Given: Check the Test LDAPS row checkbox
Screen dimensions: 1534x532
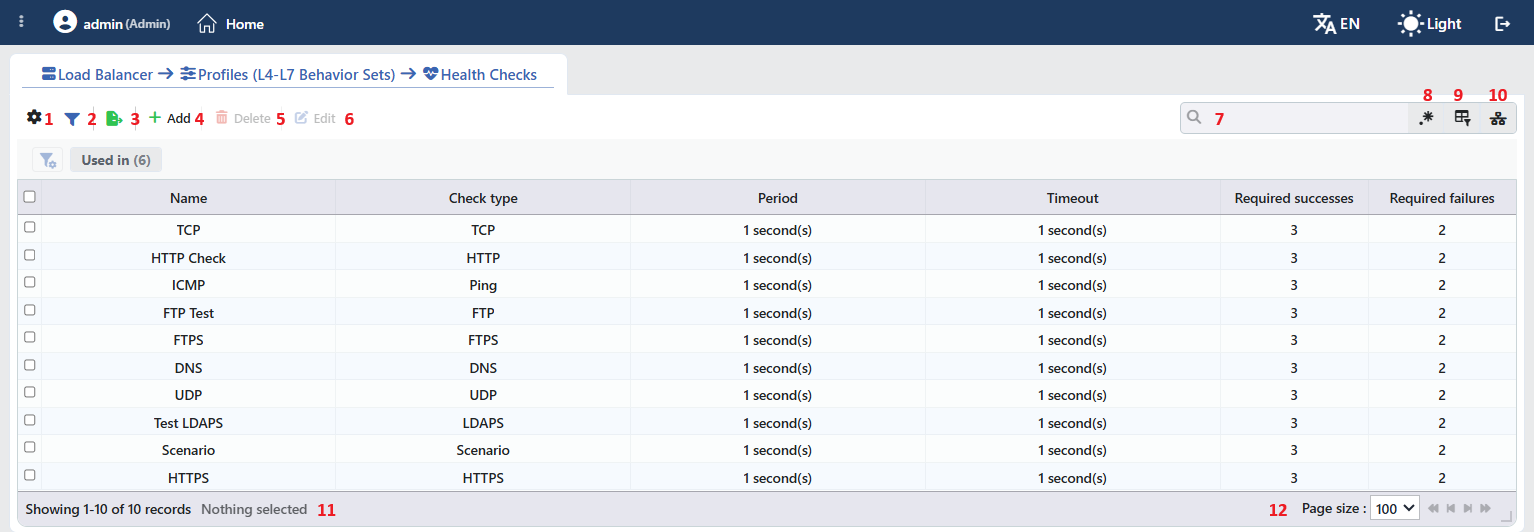Looking at the screenshot, I should coord(29,420).
